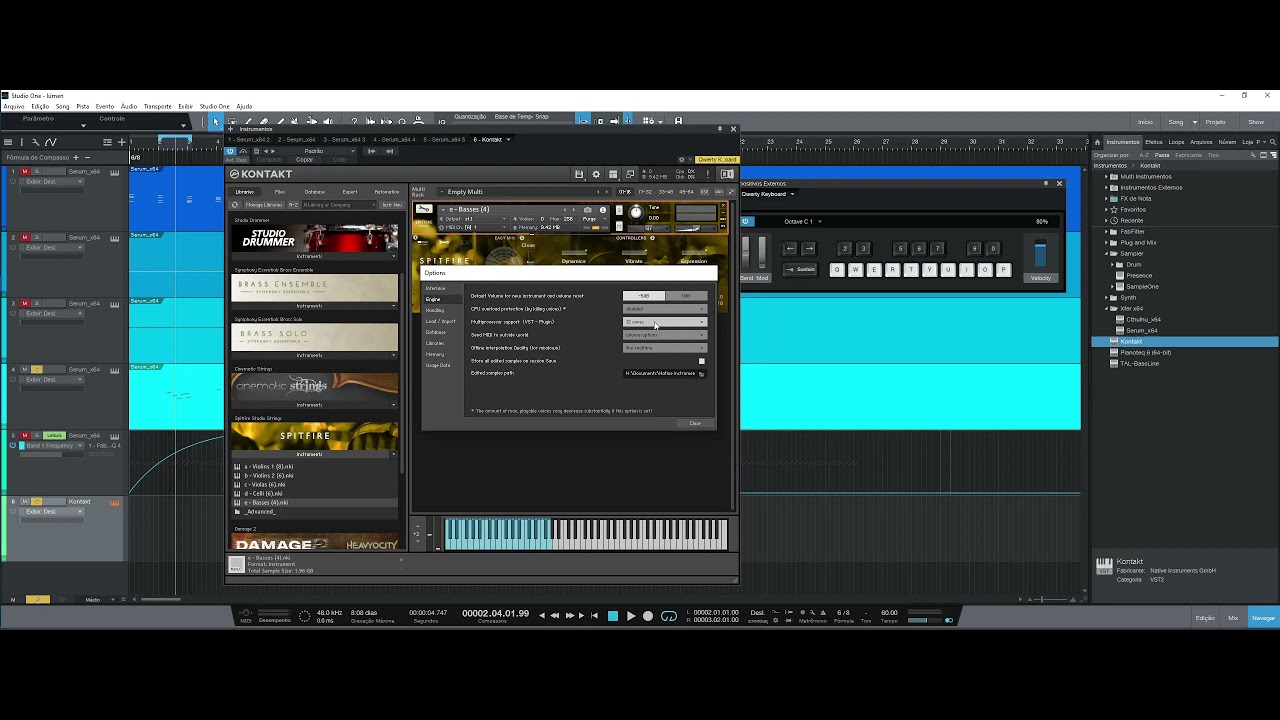The image size is (1280, 720).
Task: Click the Song button at top right
Action: [x=1176, y=122]
